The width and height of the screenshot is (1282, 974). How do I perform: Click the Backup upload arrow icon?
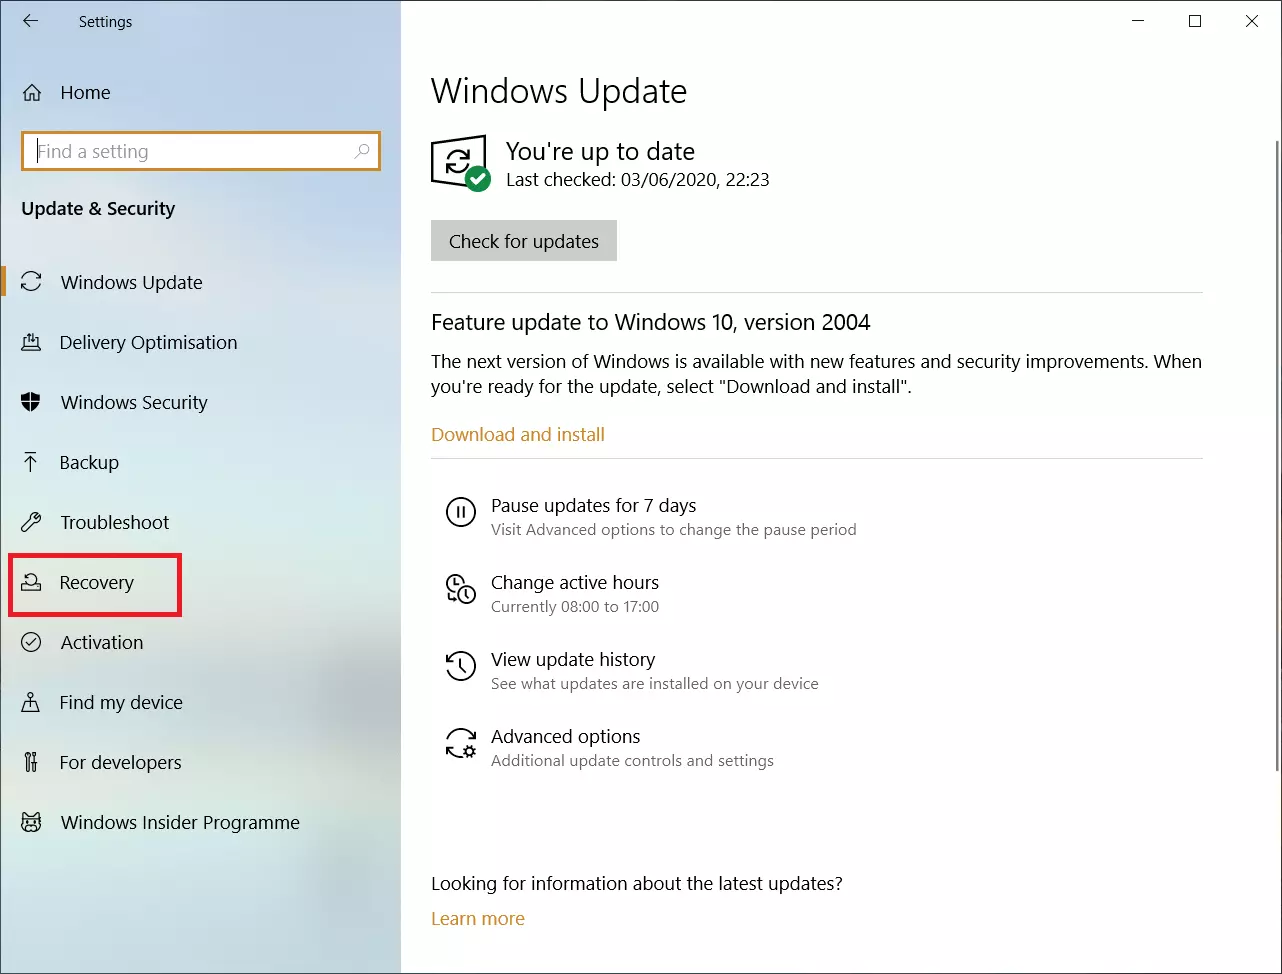click(31, 462)
